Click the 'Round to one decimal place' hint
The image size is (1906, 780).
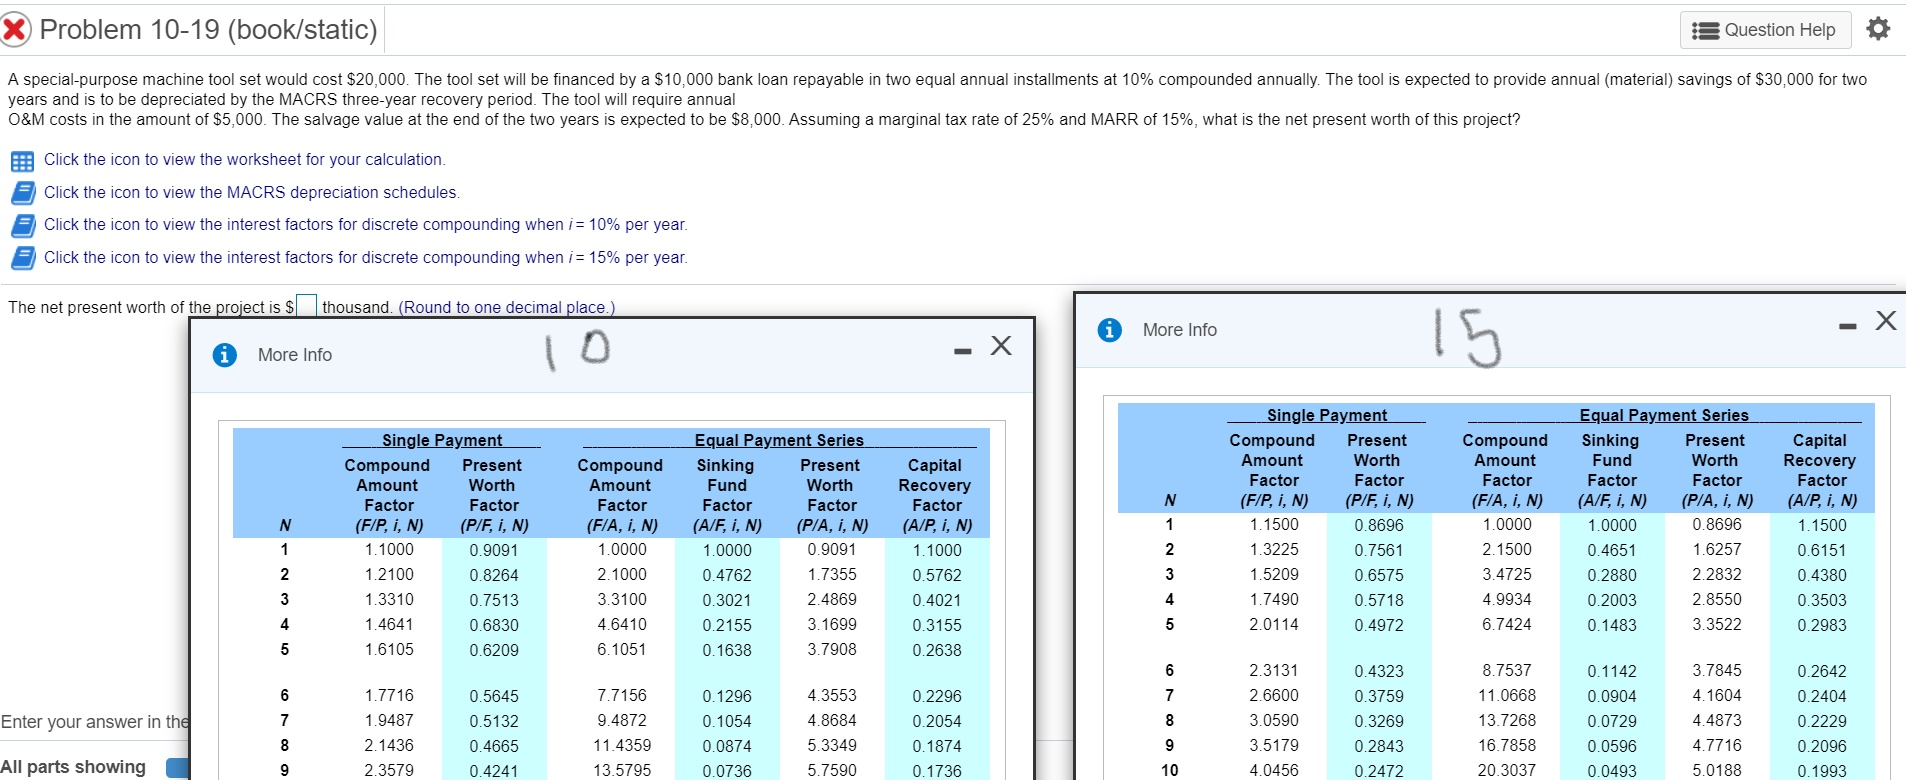click(x=507, y=307)
